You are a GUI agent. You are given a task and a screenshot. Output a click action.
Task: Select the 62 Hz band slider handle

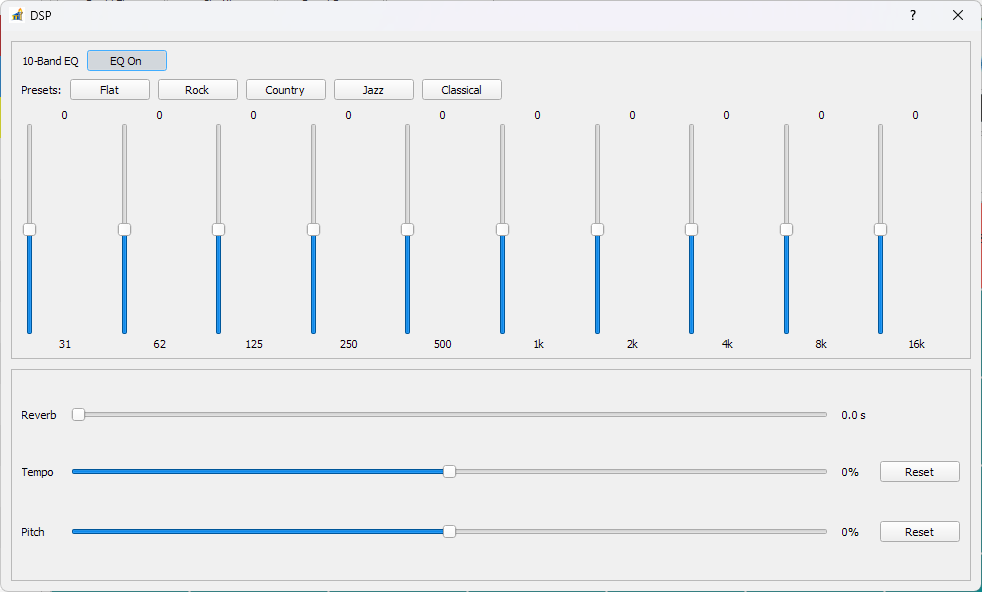[x=124, y=229]
